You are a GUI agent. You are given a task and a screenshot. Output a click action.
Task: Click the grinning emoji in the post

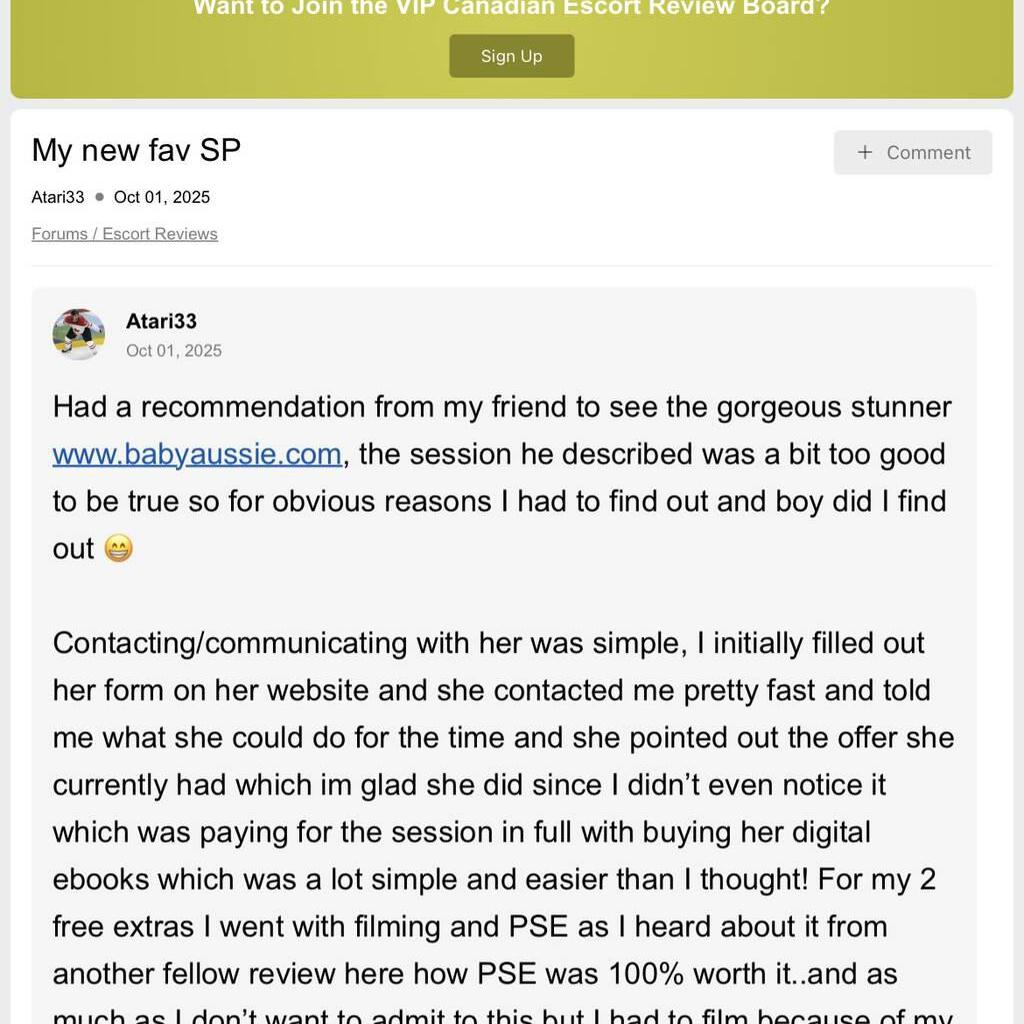(x=118, y=548)
